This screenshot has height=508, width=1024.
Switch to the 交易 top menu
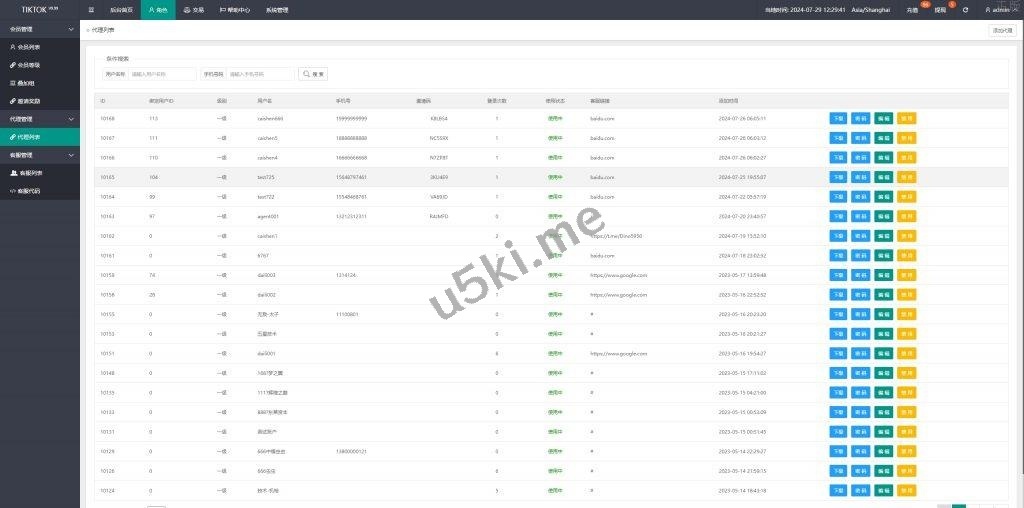[194, 10]
